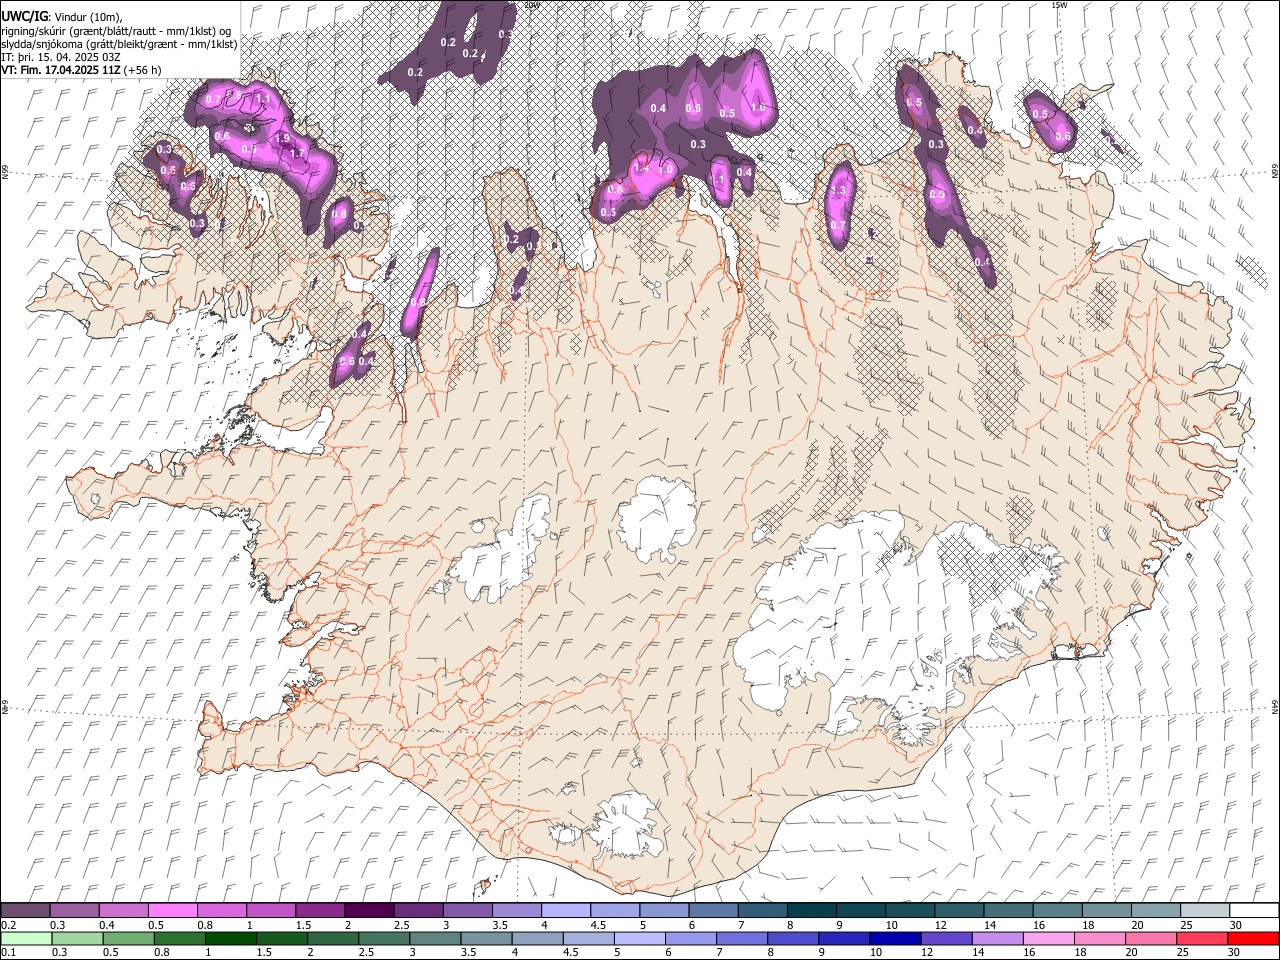Choose the light pink rain swatch at 16
The image size is (1280, 960).
click(x=1049, y=938)
